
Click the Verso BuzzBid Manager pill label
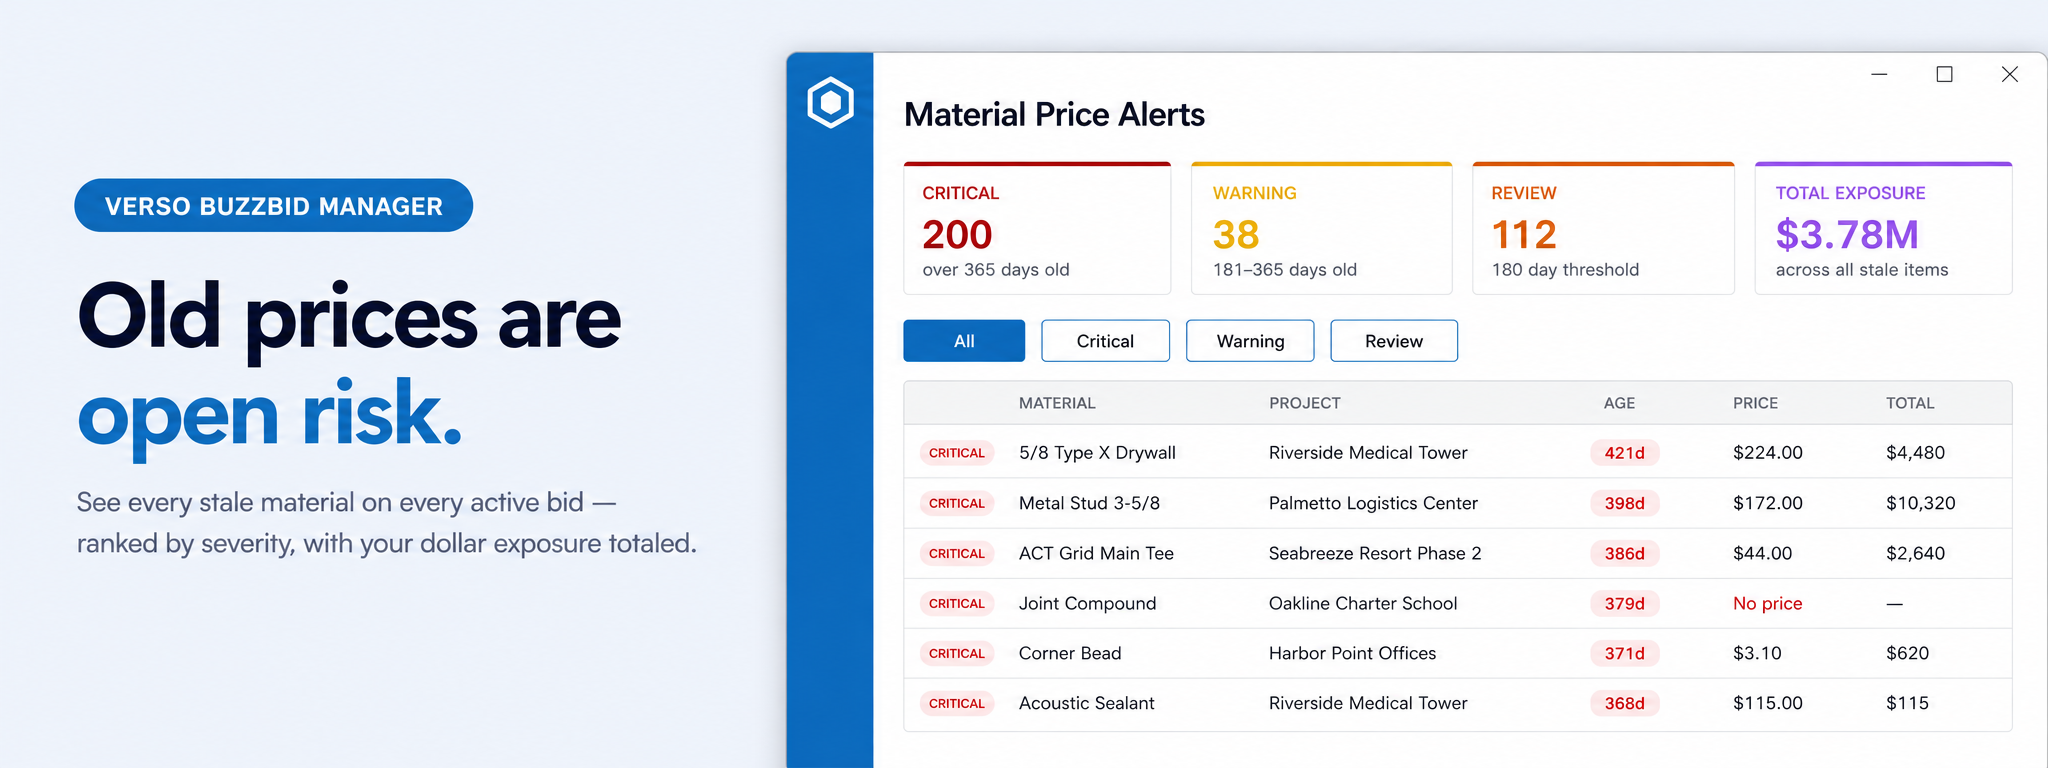[273, 206]
